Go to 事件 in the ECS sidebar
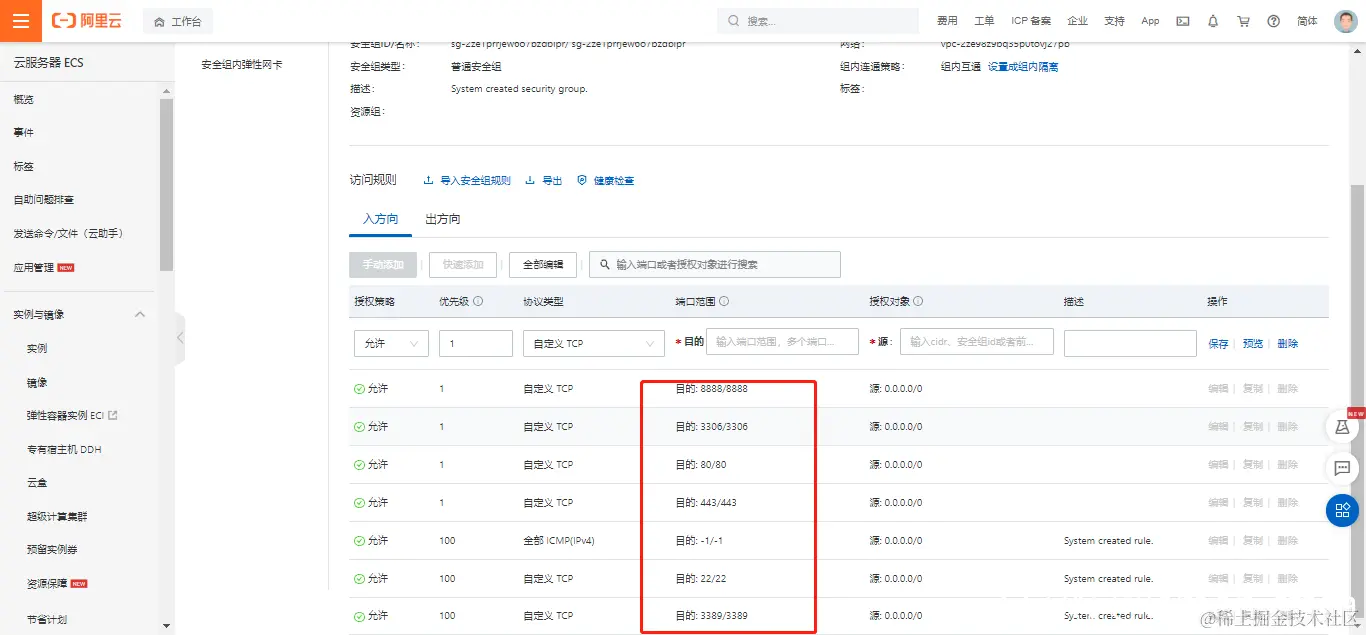The image size is (1366, 635). click(x=23, y=132)
